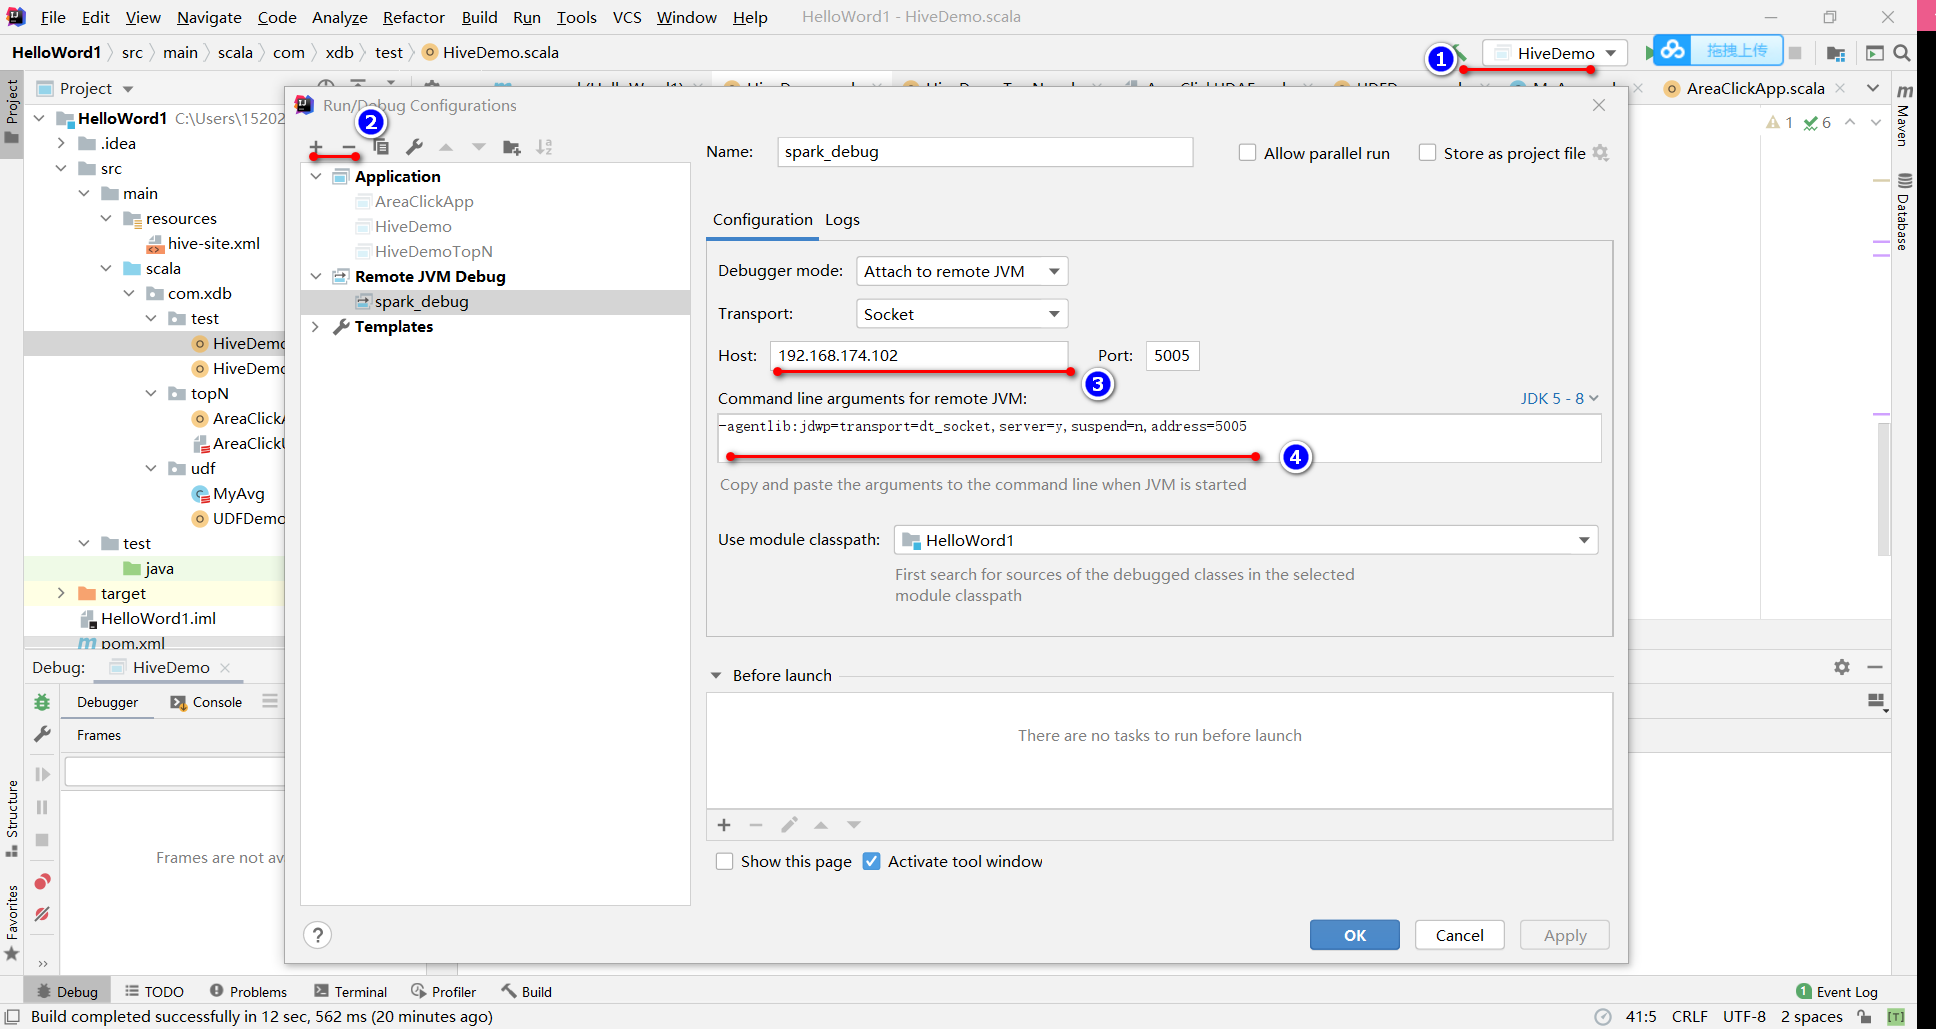
Task: Open Terminal tool window tab
Action: point(350,992)
